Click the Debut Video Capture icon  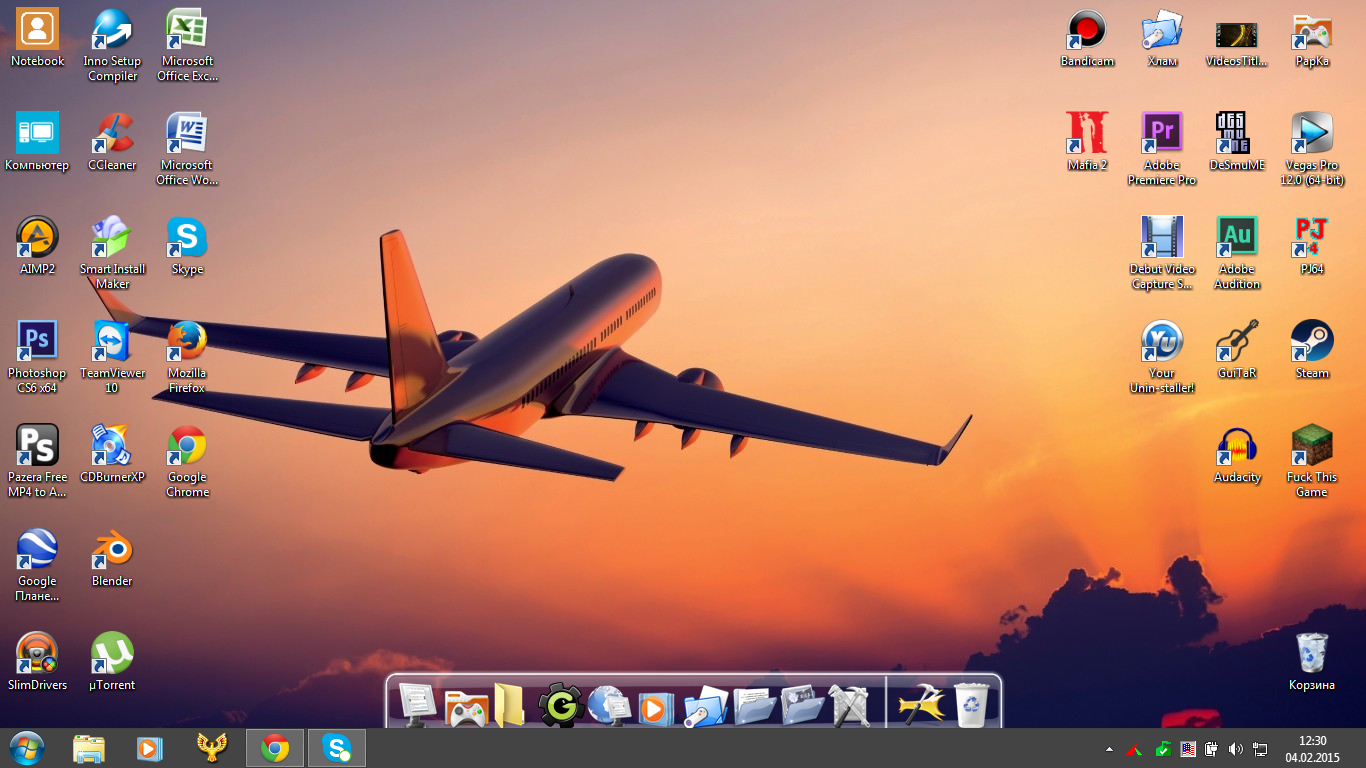pos(1162,253)
